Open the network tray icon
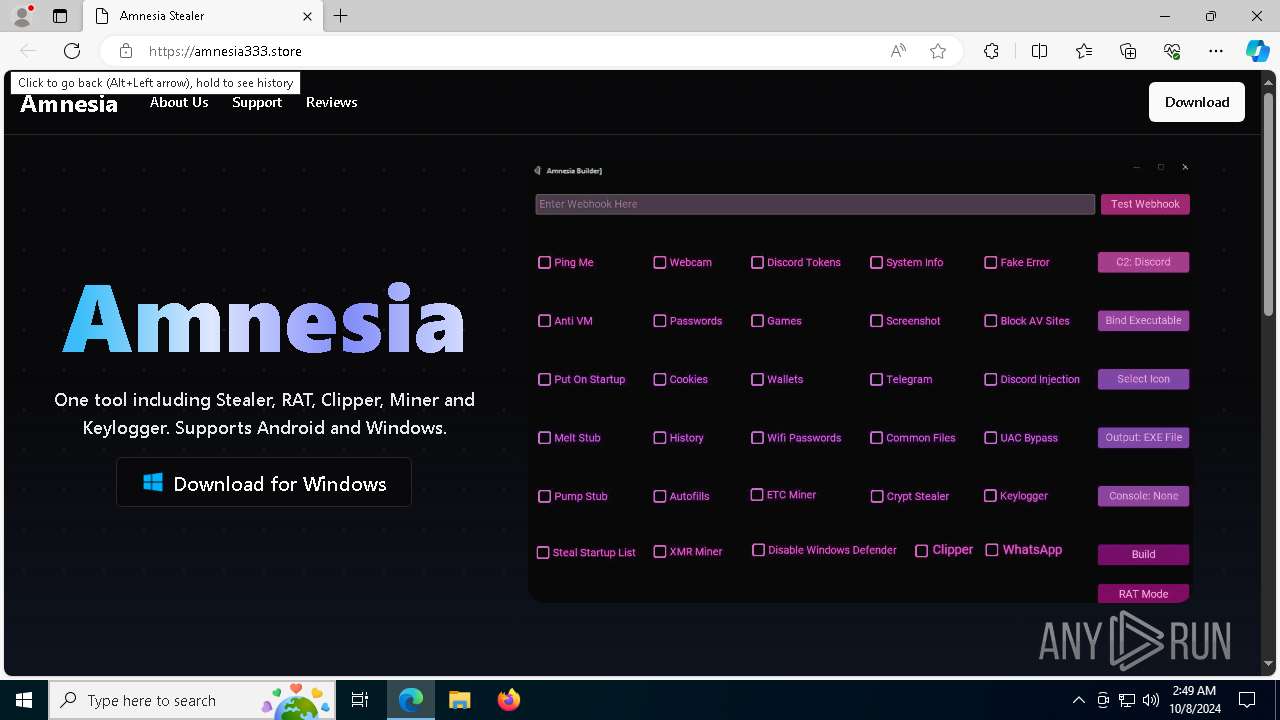1280x720 pixels. point(1127,700)
